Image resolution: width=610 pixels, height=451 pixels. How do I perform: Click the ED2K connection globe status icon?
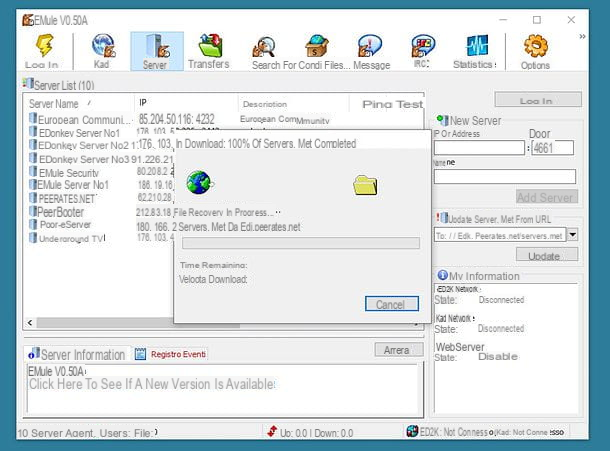point(412,431)
